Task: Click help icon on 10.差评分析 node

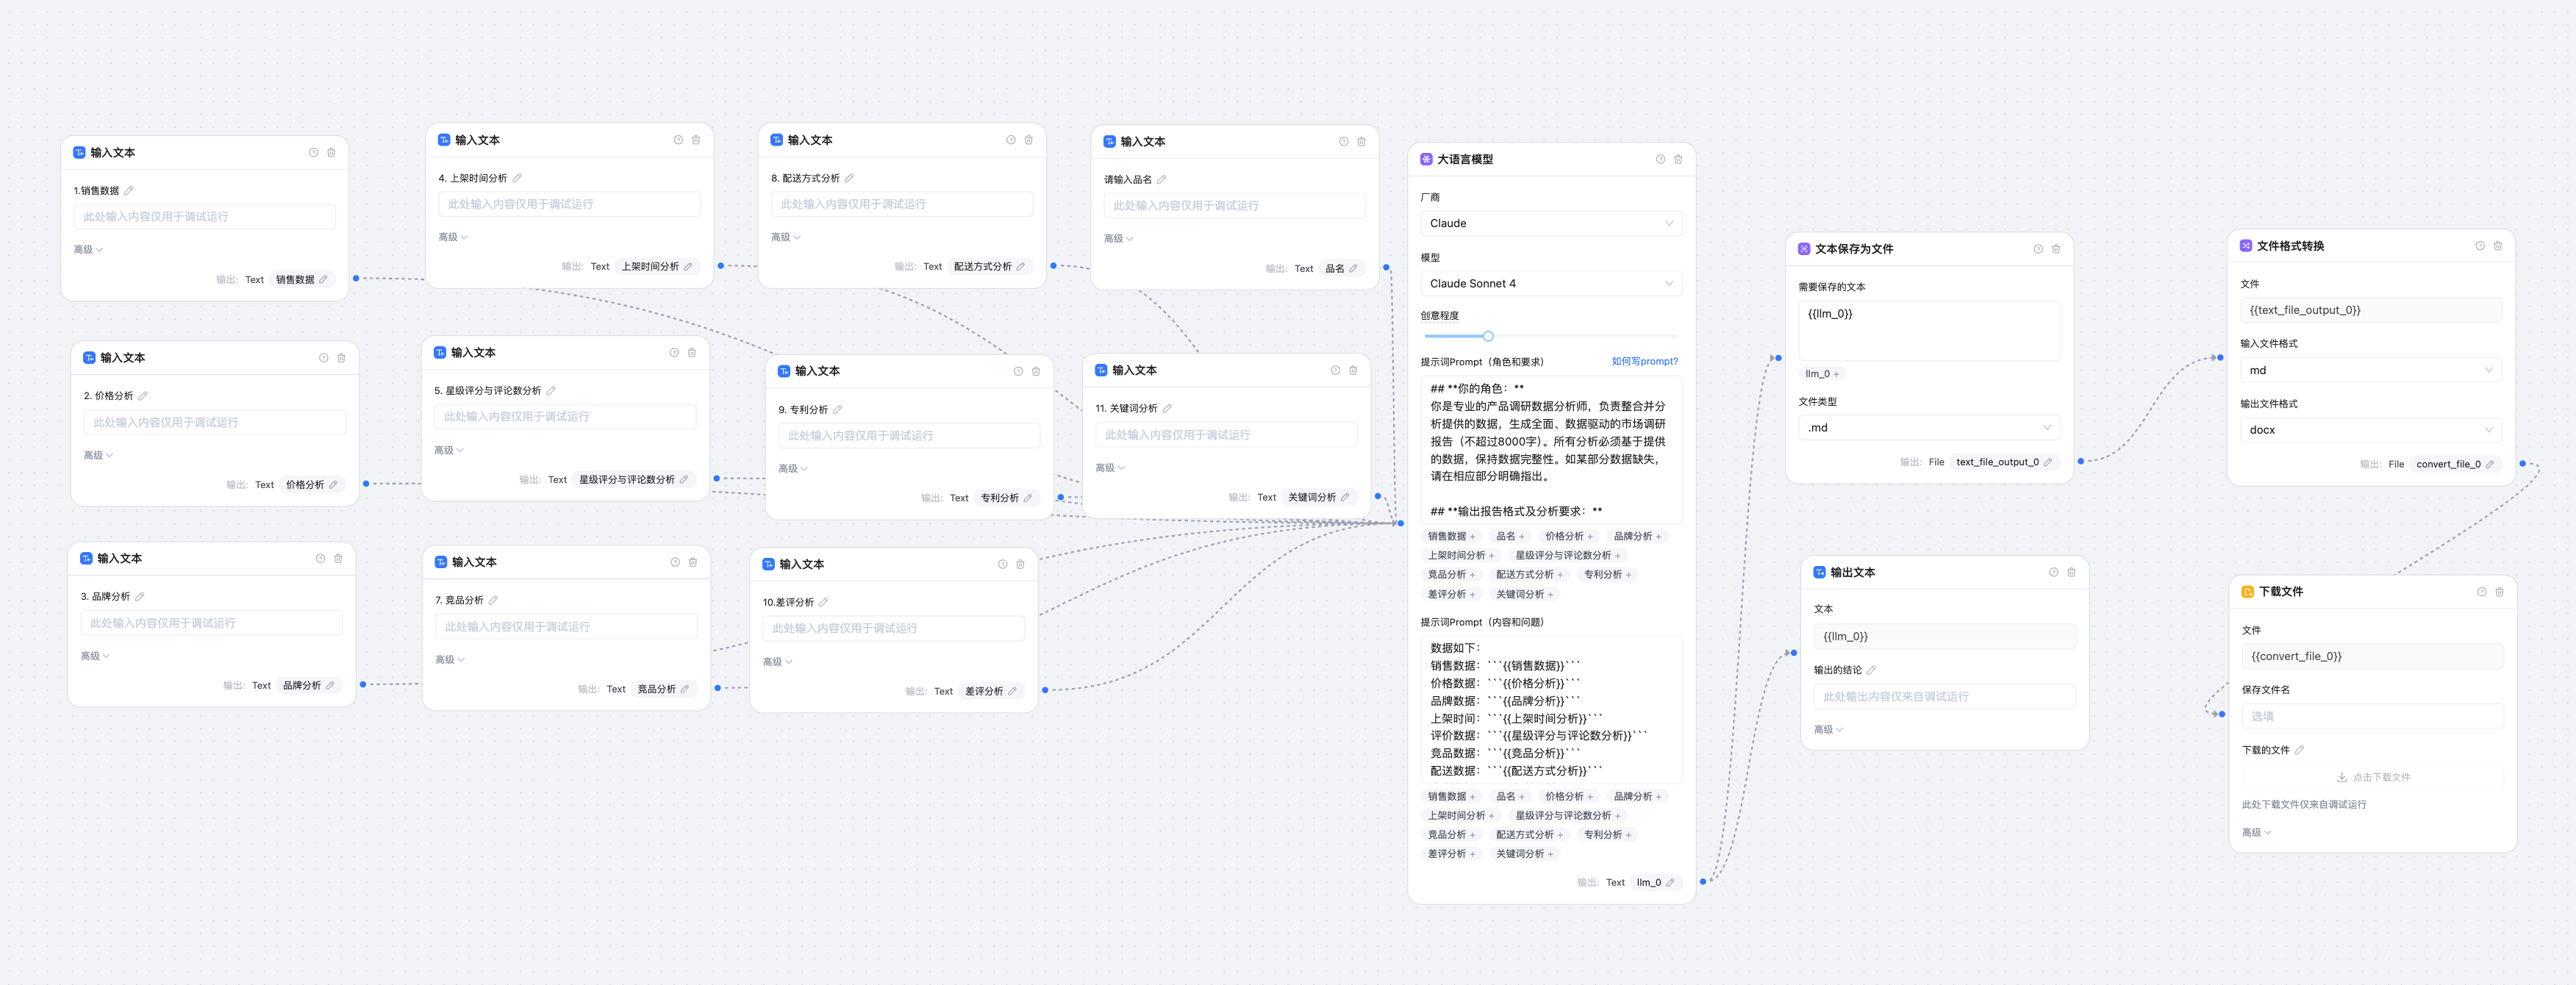Action: [x=1002, y=564]
